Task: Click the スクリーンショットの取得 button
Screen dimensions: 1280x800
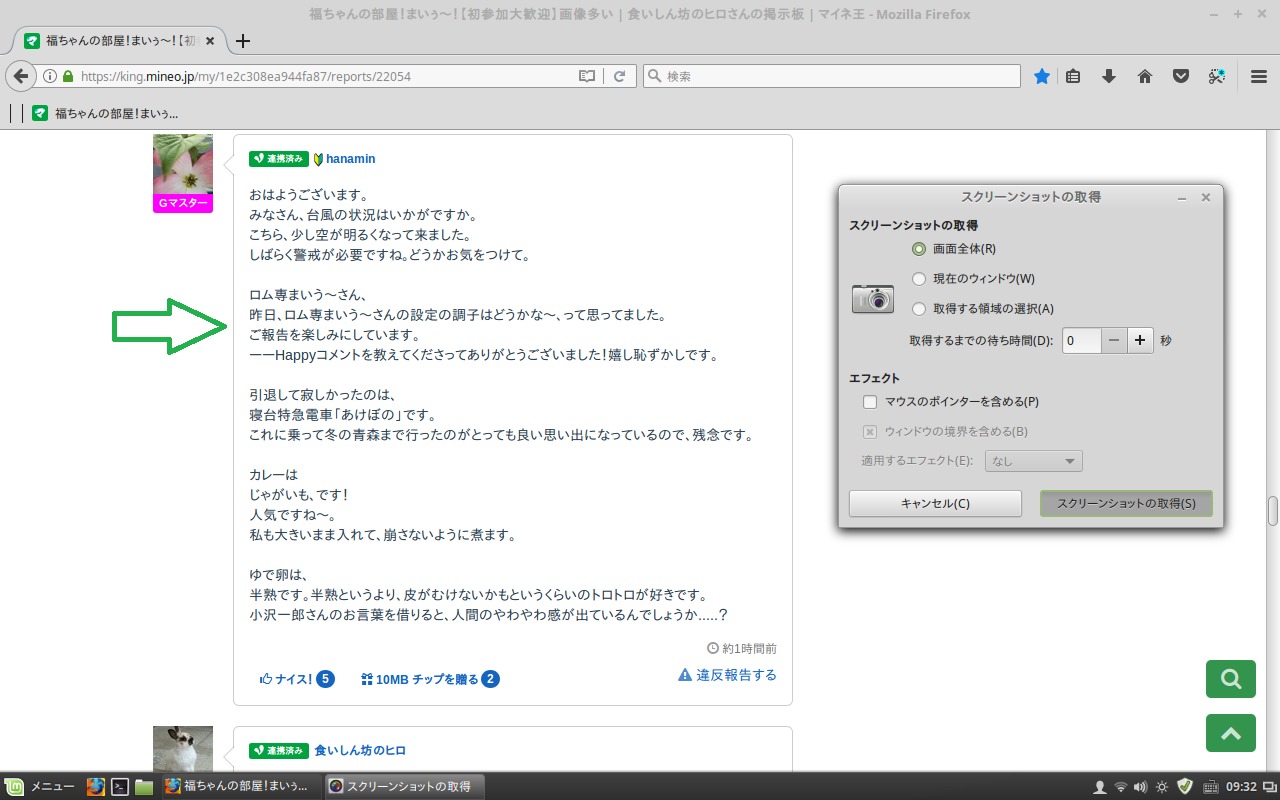Action: click(x=1126, y=503)
